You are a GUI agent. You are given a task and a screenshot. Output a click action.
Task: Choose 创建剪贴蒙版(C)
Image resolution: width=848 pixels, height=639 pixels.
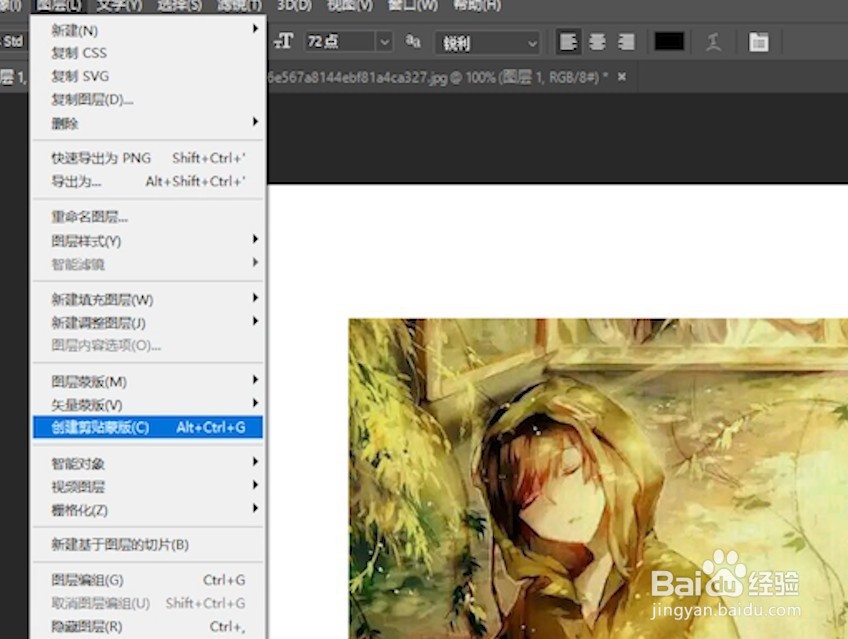[x=148, y=427]
